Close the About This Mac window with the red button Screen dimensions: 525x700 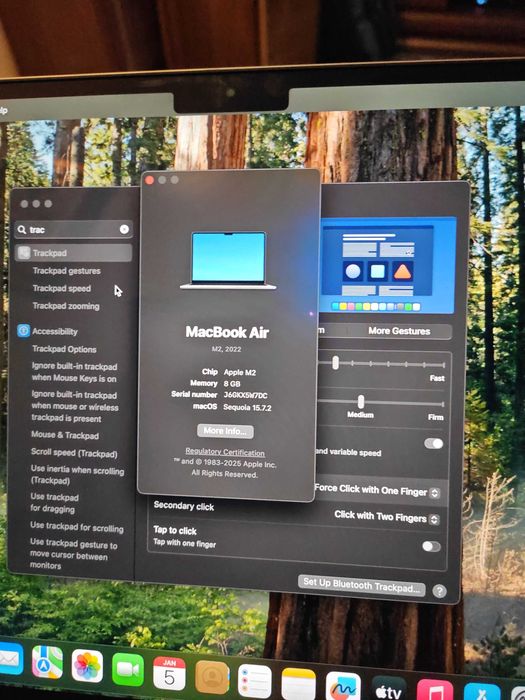(x=150, y=180)
